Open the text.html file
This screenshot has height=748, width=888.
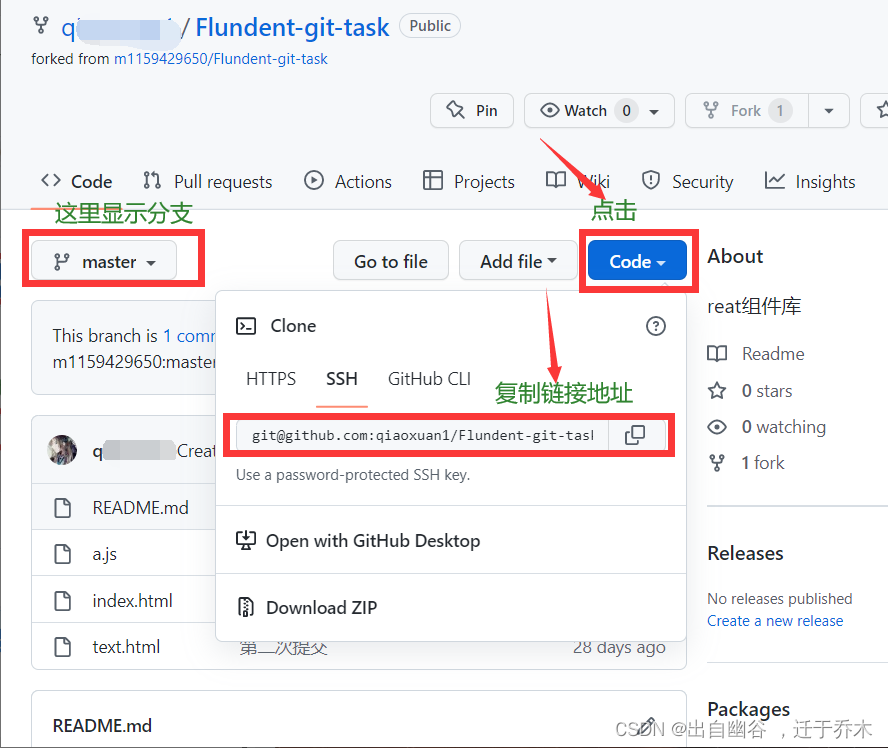pyautogui.click(x=126, y=647)
